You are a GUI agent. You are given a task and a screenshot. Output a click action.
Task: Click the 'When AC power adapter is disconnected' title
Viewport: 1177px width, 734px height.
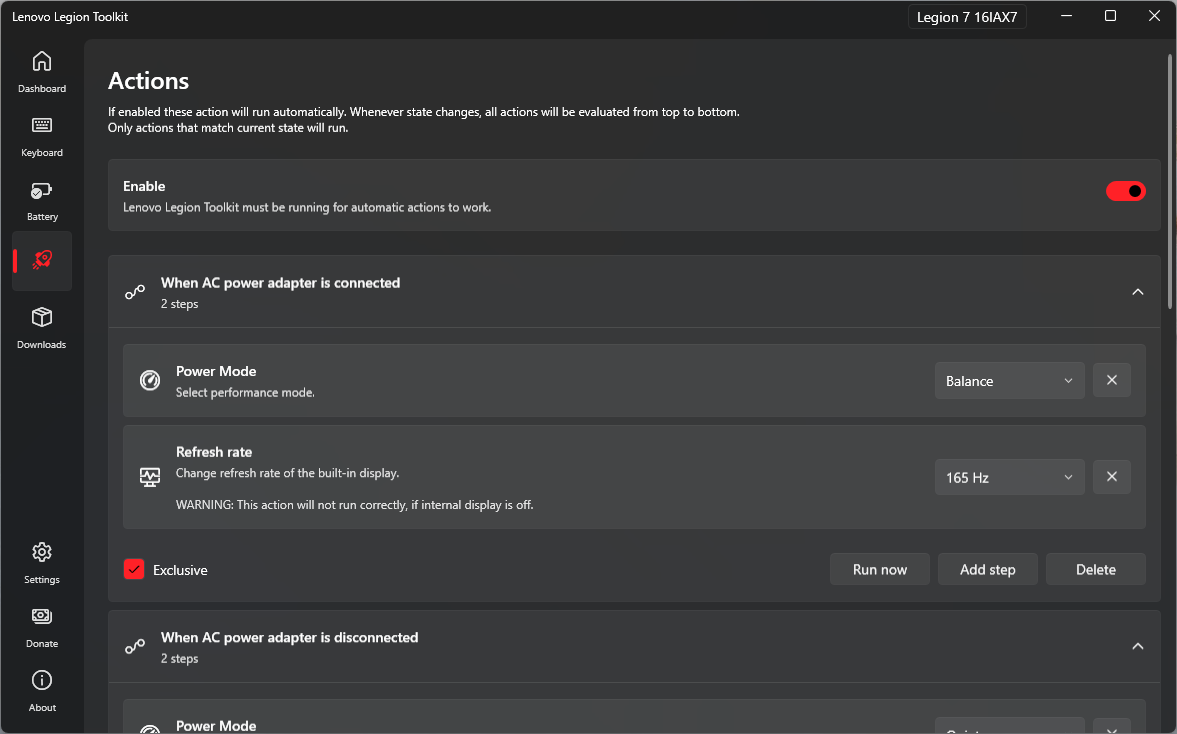point(290,637)
